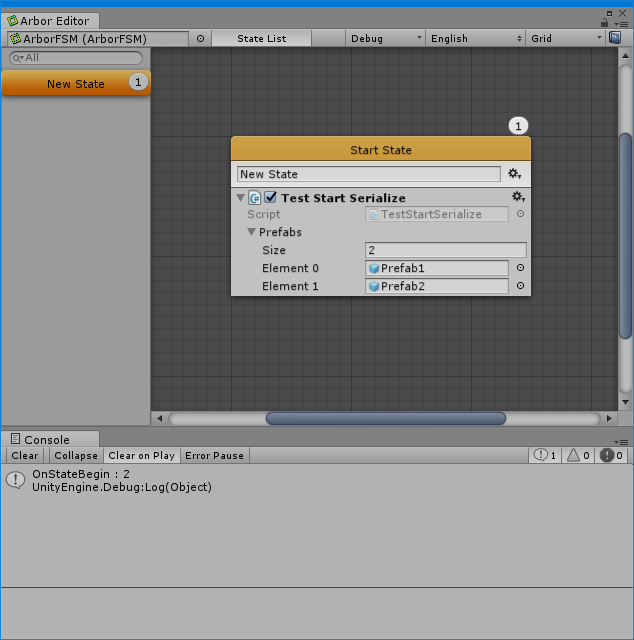The image size is (634, 640).
Task: Click the object picker for Element 1
Action: [x=520, y=286]
